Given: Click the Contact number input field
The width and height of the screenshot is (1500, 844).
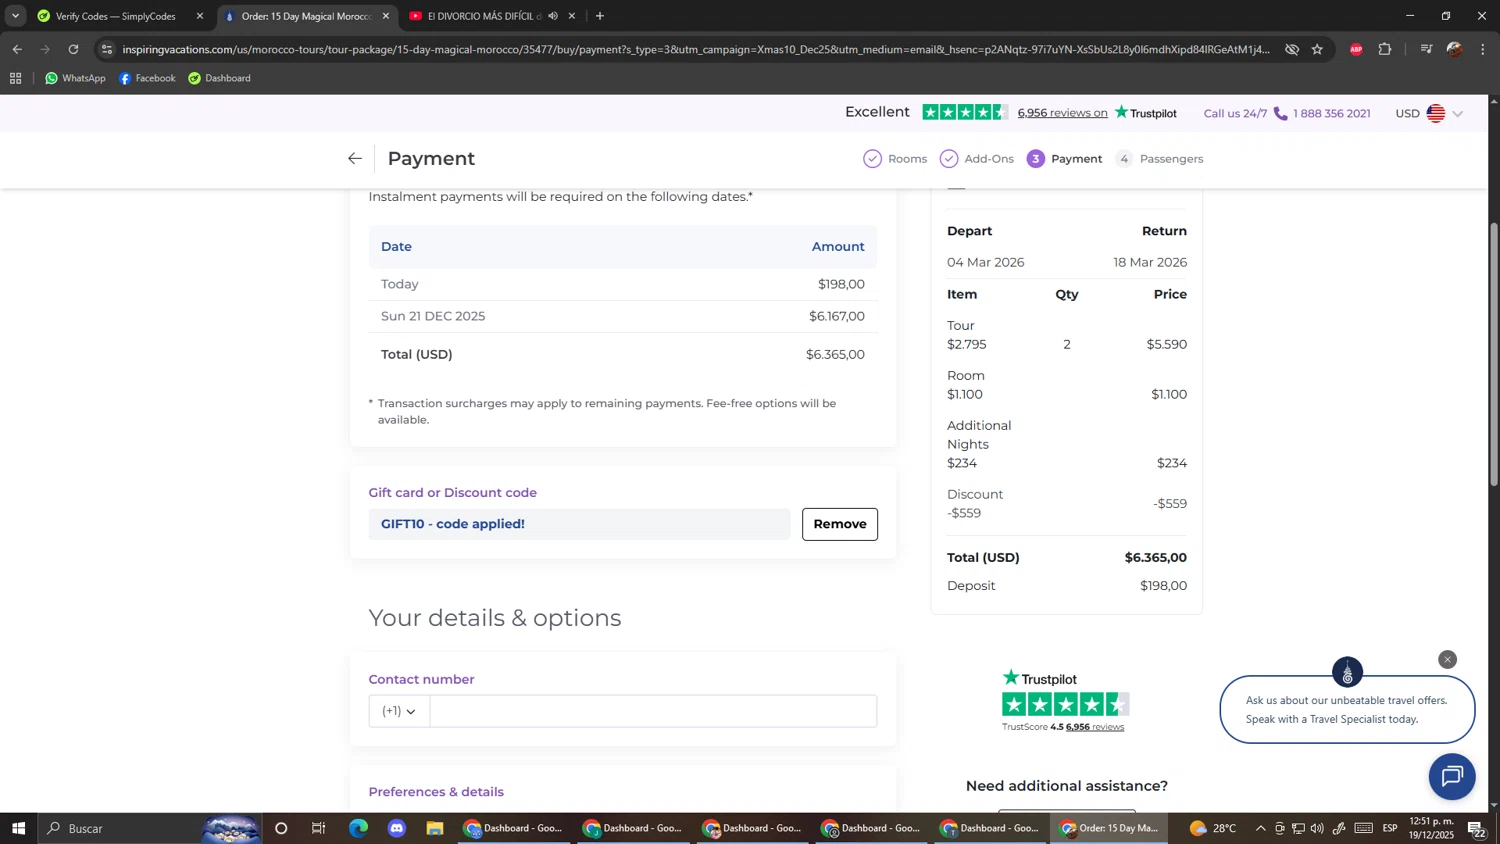Looking at the screenshot, I should [x=653, y=711].
